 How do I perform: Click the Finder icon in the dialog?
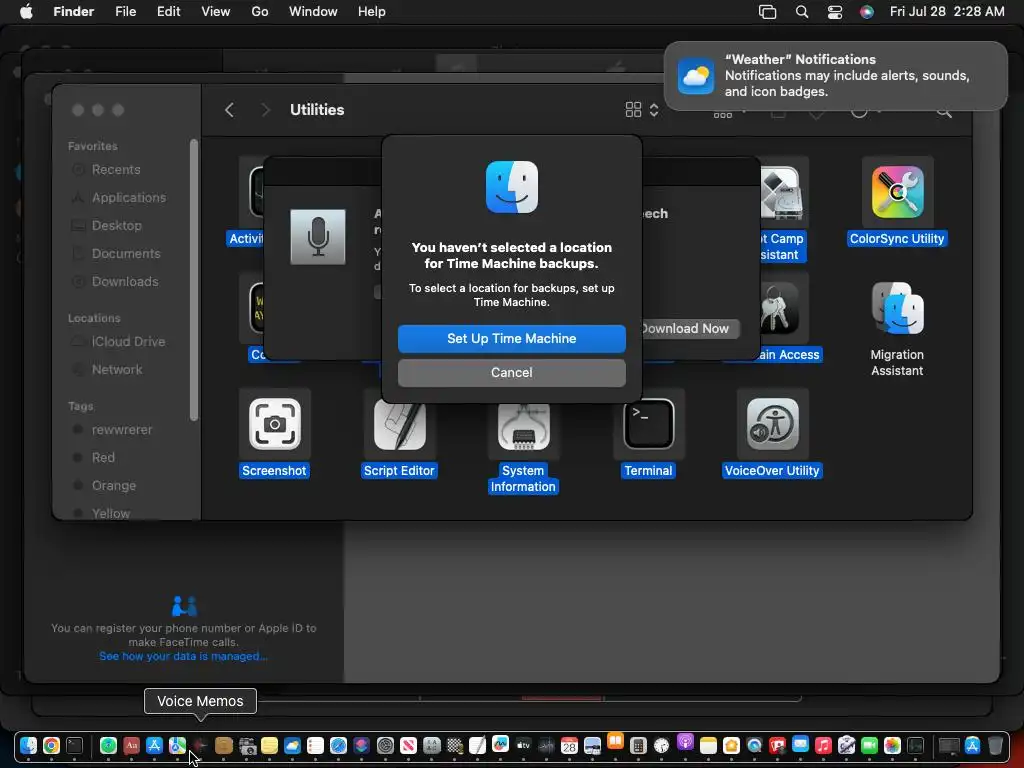512,187
